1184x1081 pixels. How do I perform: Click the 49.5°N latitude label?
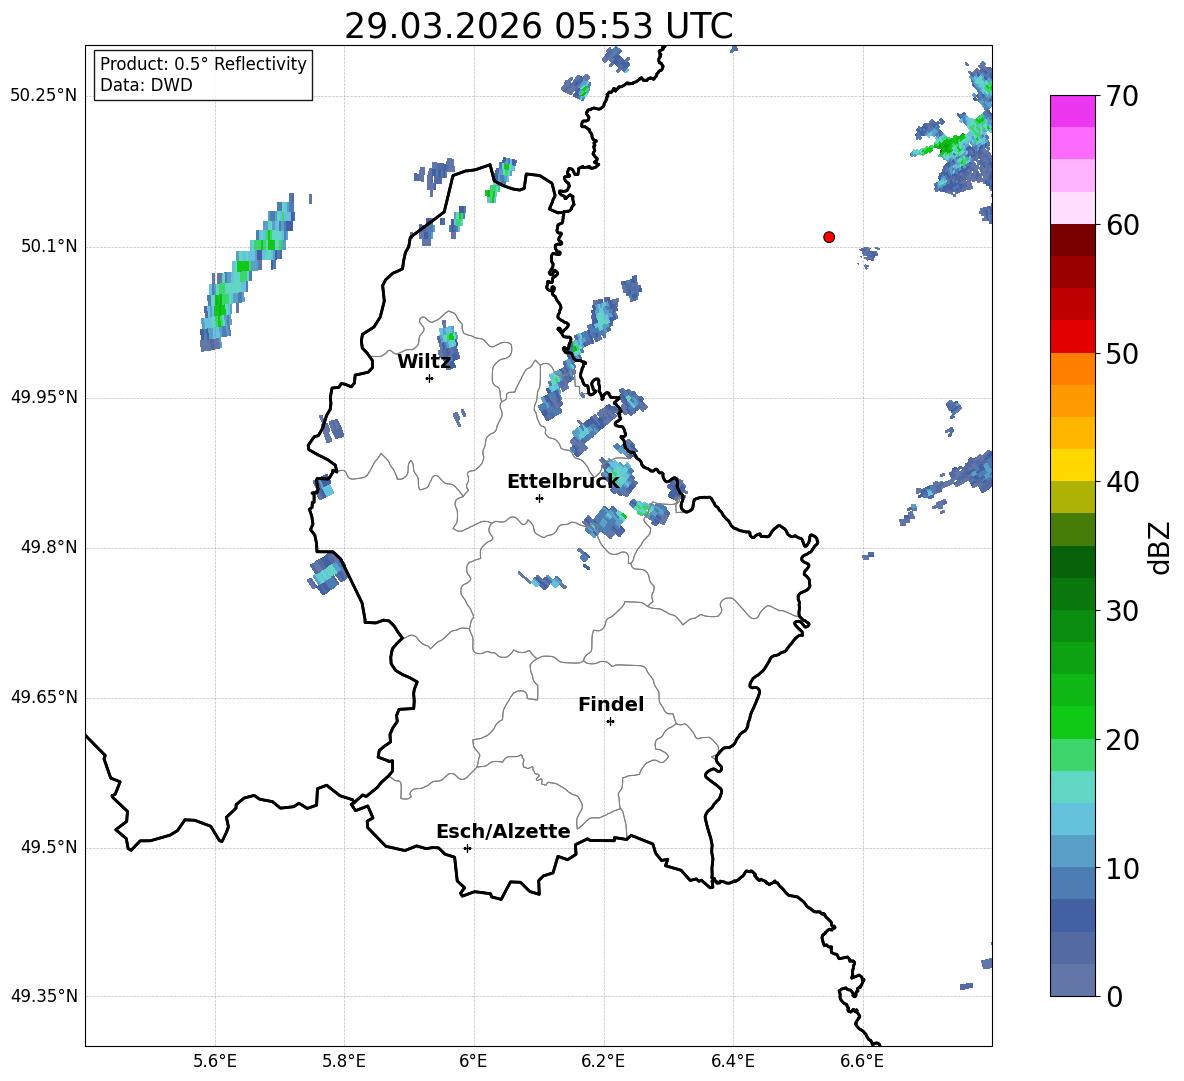(x=49, y=847)
